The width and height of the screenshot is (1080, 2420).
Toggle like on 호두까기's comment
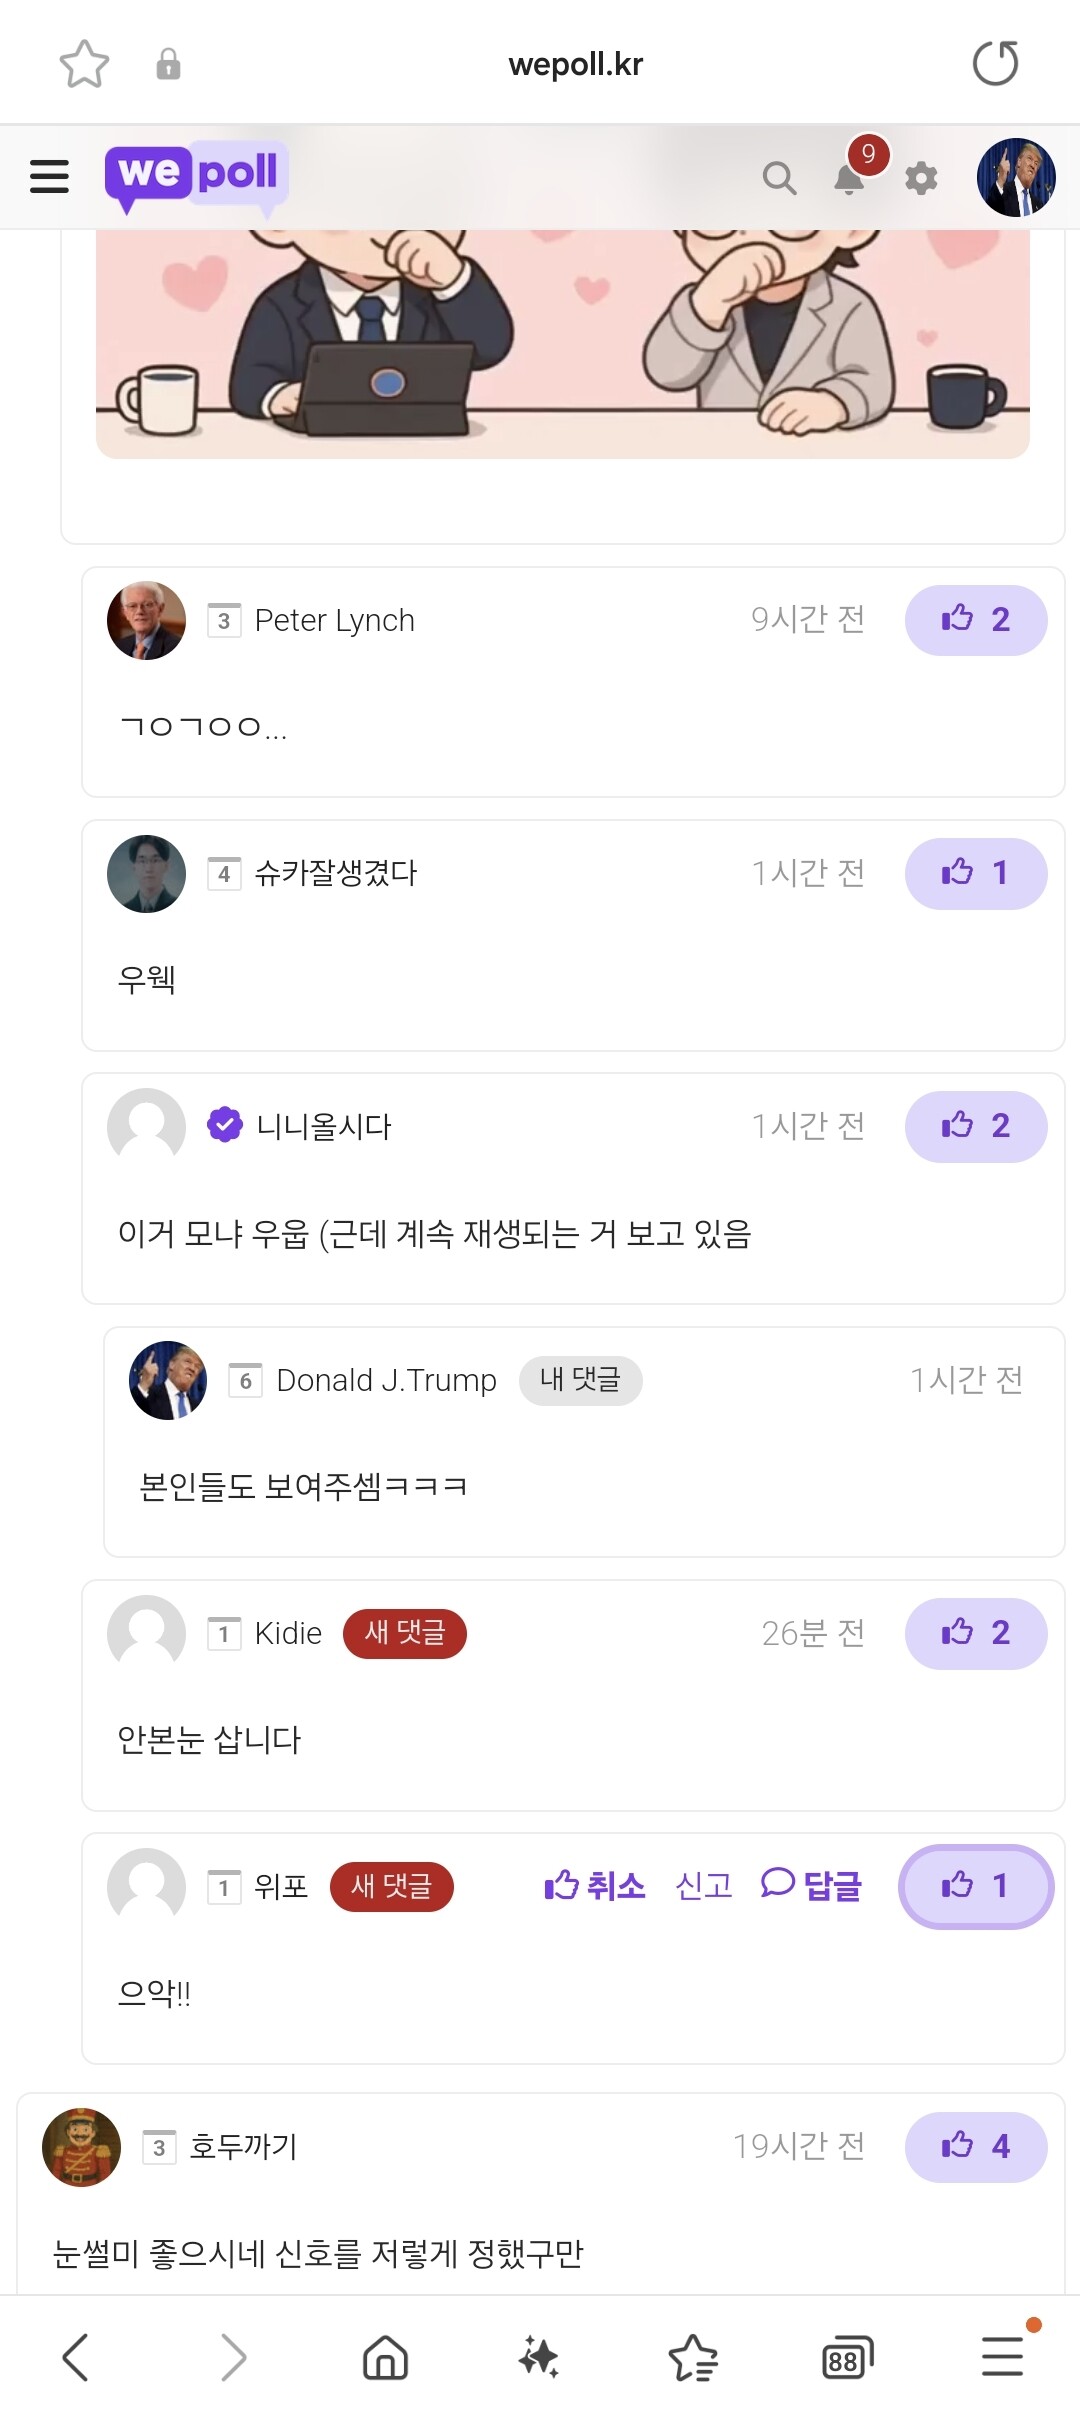975,2146
